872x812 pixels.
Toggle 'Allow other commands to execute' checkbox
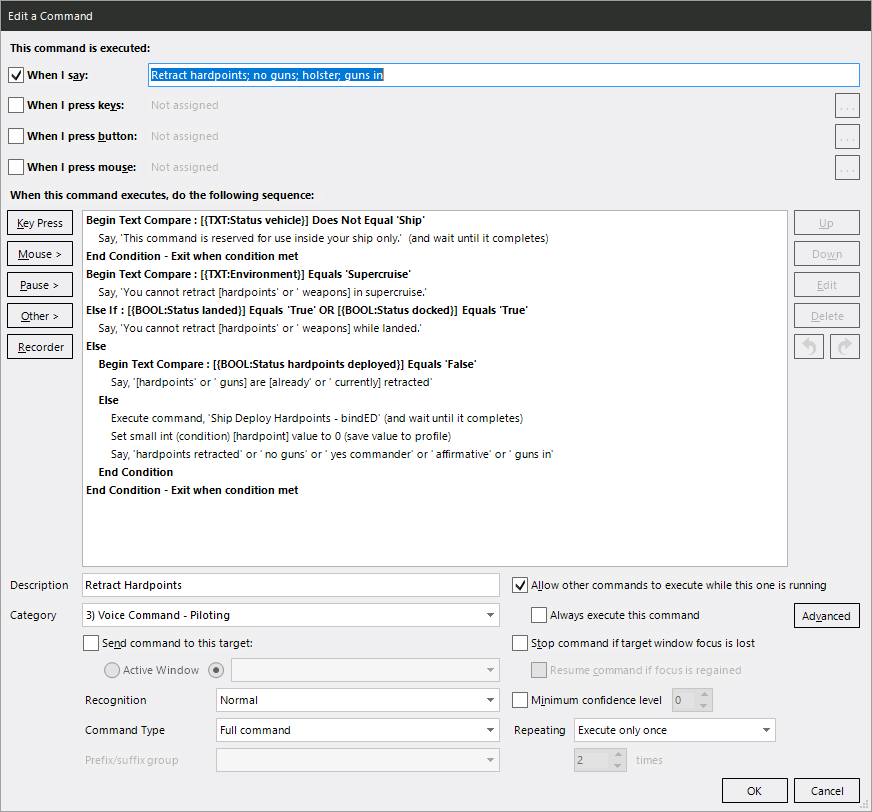tap(520, 585)
